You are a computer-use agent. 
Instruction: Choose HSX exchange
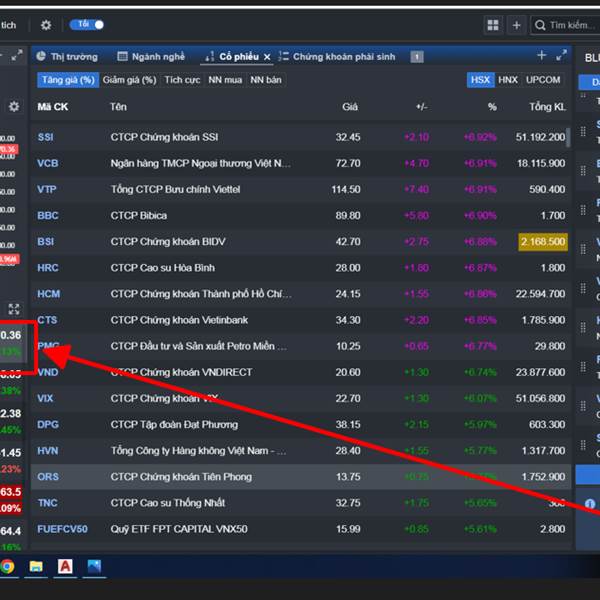click(480, 80)
